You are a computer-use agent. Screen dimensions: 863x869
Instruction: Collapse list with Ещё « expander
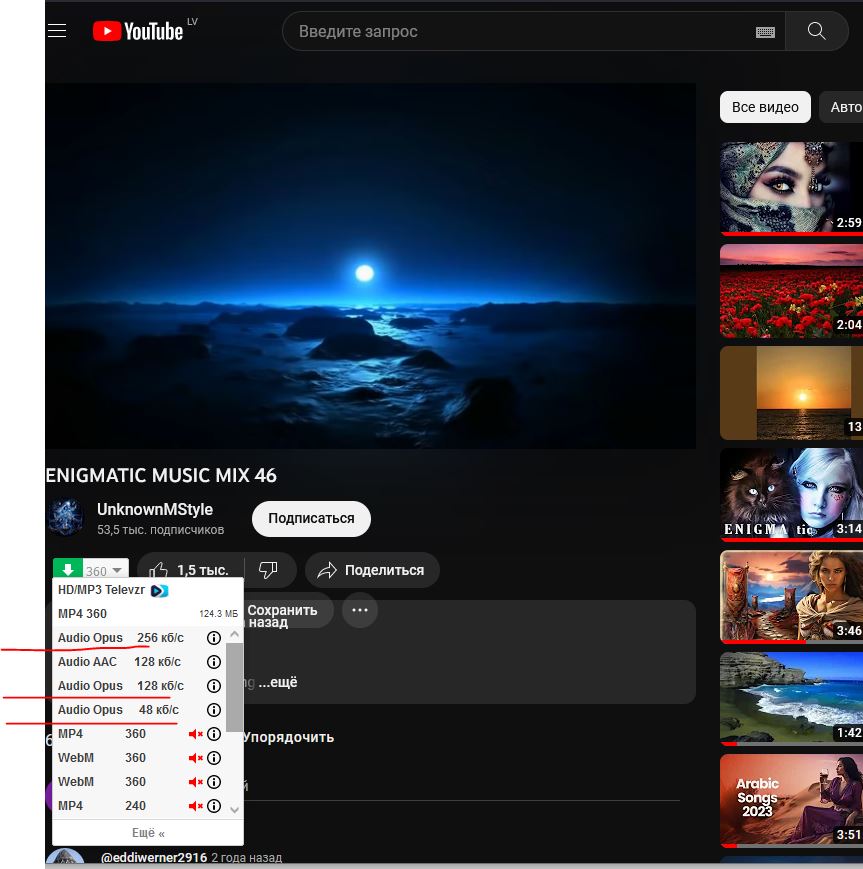tap(148, 833)
